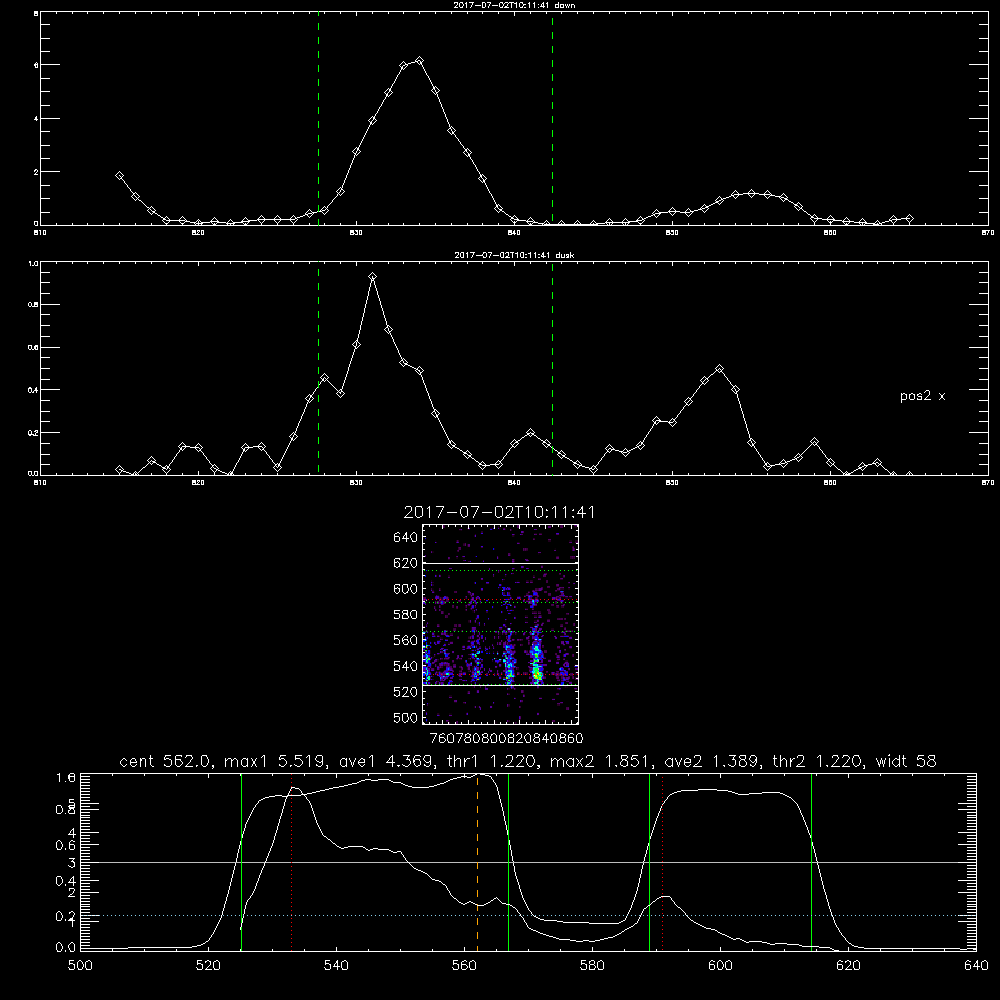Click the '600' y-axis label beside spectral image
Viewport: 1000px width, 1000px height.
pyautogui.click(x=406, y=589)
